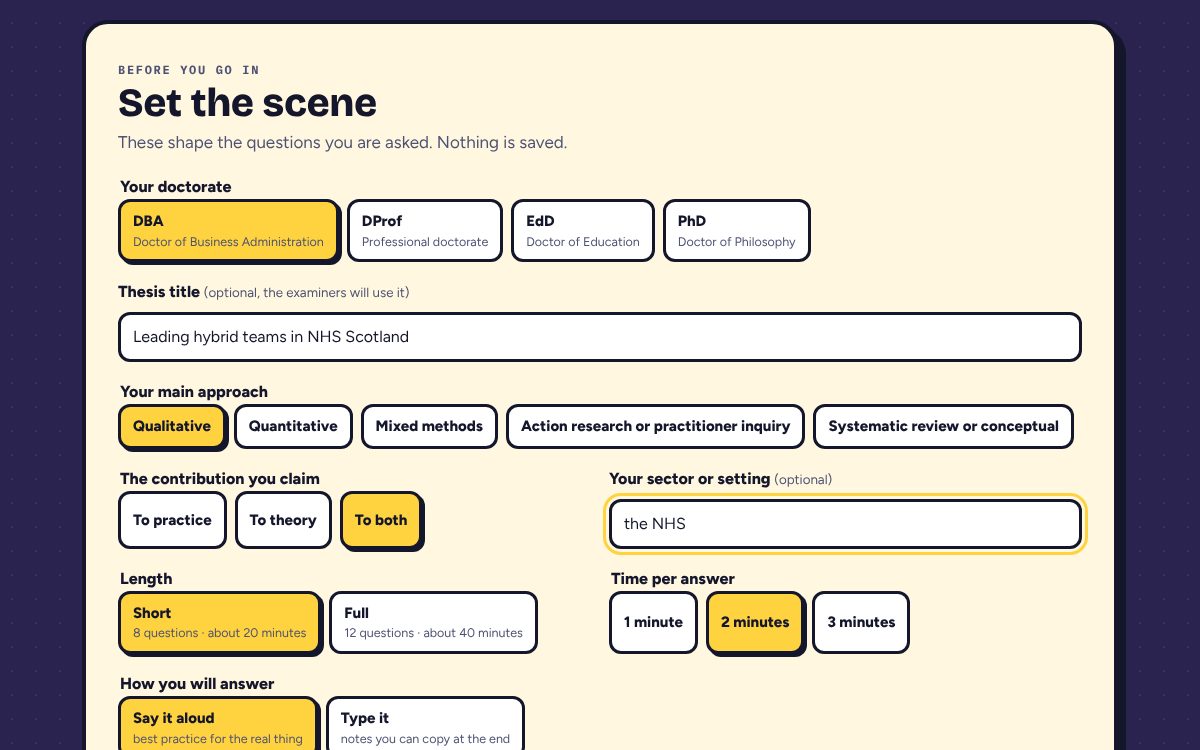Select the To both contribution option
This screenshot has height=750, width=1200.
click(381, 520)
